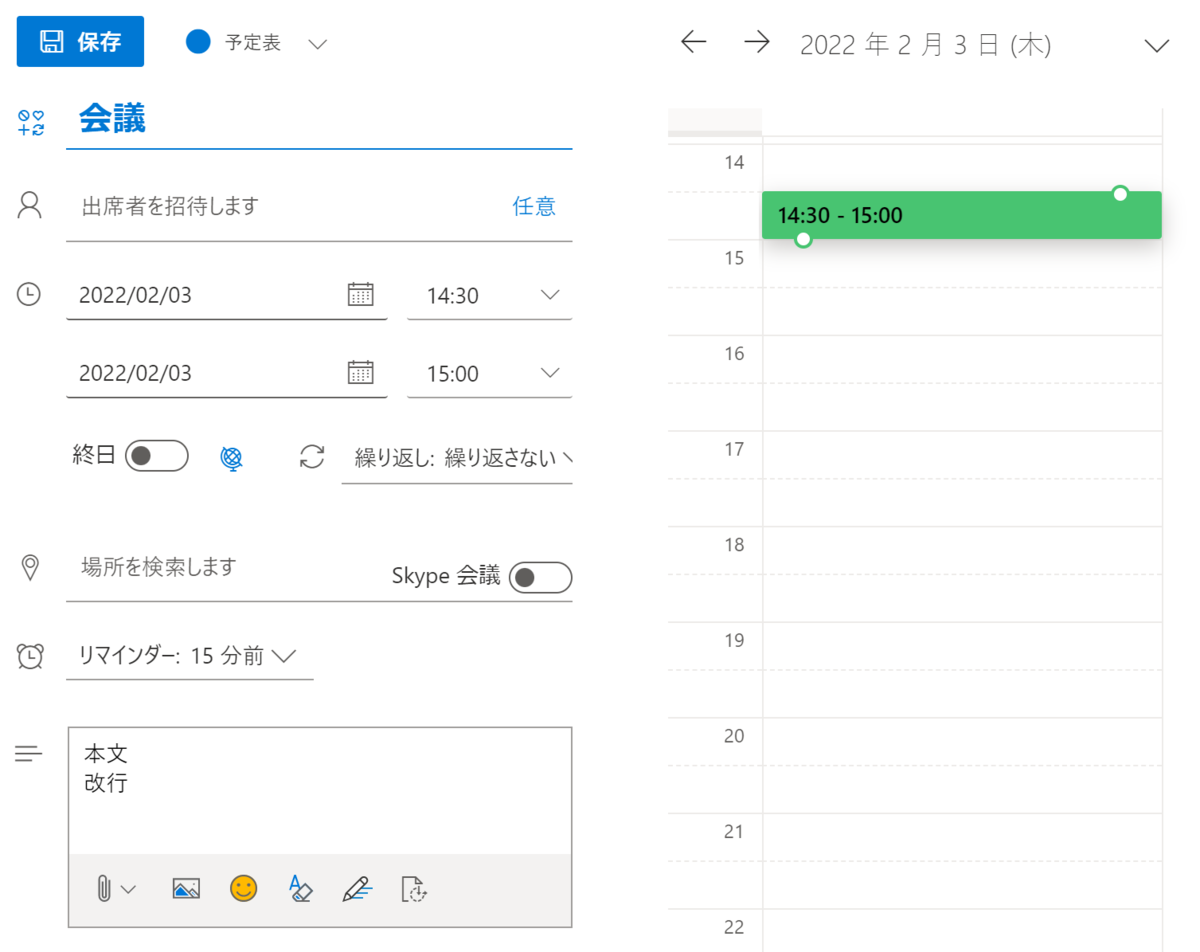
Task: Enable the Skype 会議 toggle
Action: [540, 577]
